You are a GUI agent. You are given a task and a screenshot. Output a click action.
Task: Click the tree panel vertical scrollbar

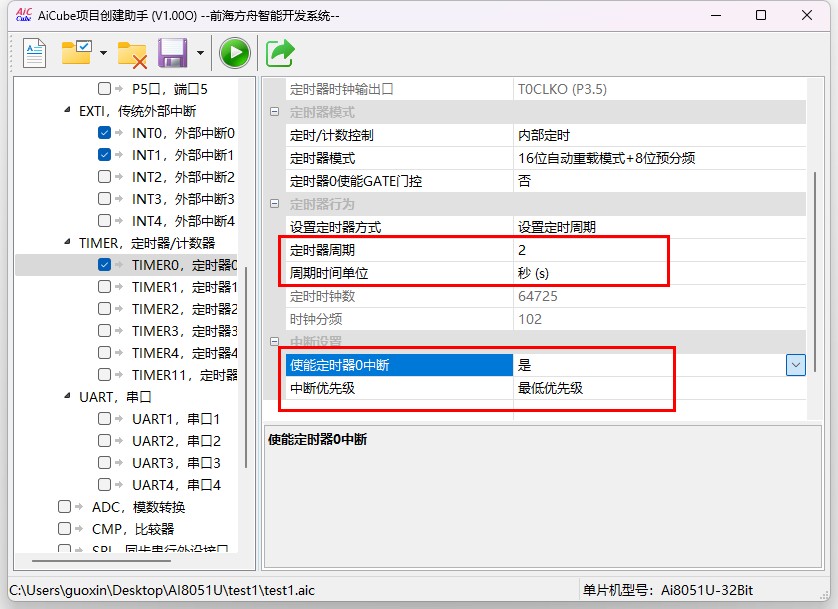click(x=246, y=366)
